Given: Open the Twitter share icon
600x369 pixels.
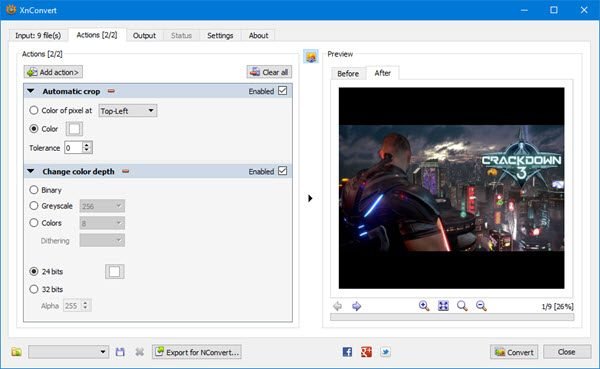Looking at the screenshot, I should point(385,352).
